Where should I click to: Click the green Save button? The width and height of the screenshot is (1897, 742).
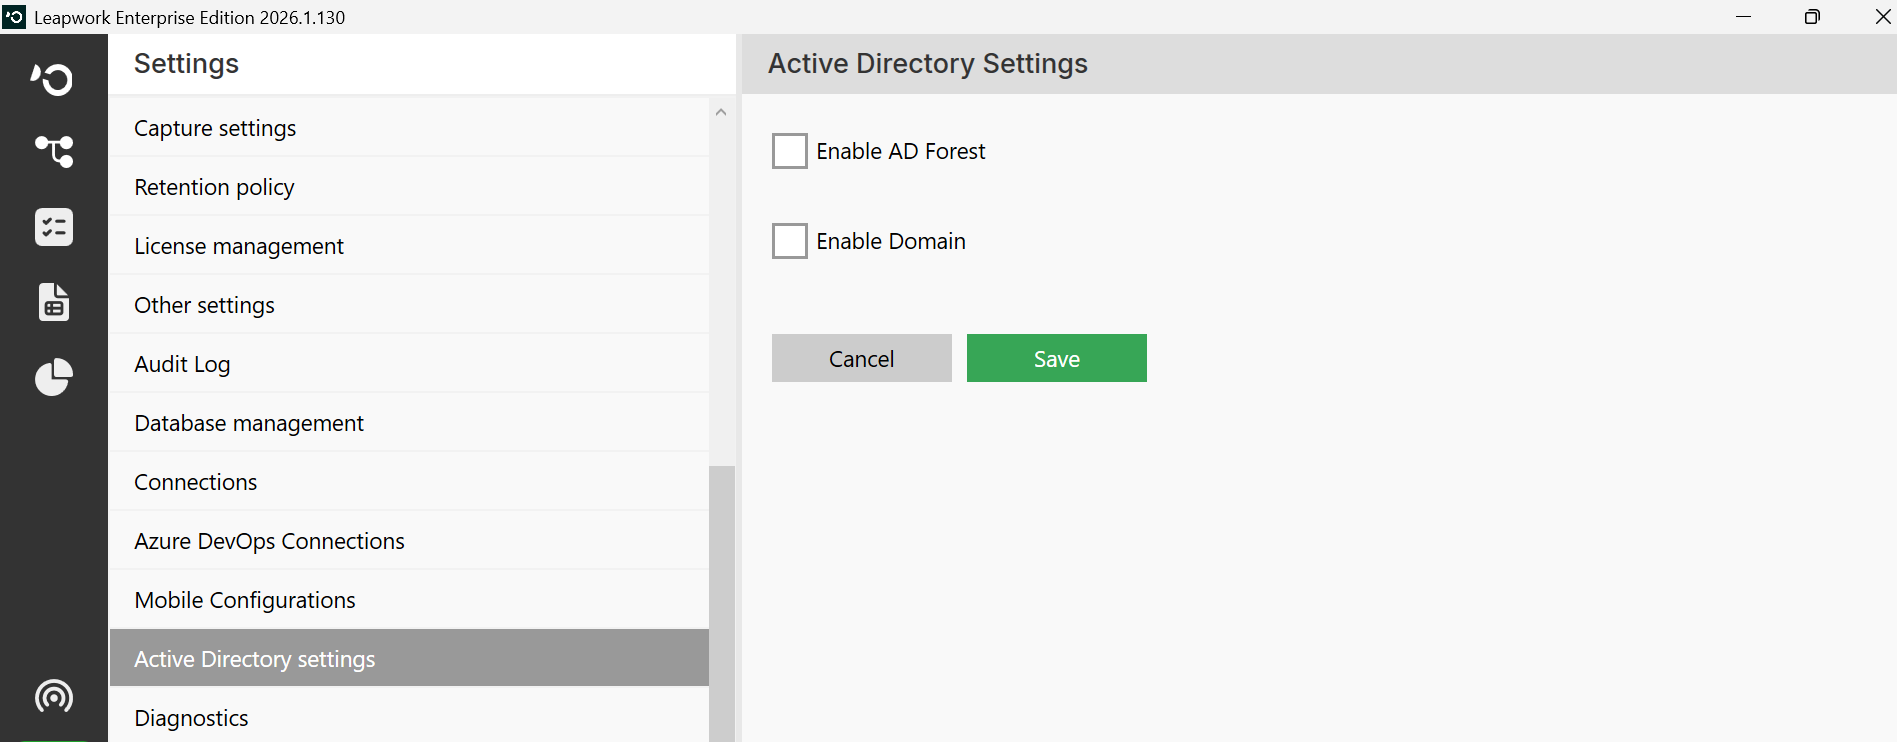1057,358
